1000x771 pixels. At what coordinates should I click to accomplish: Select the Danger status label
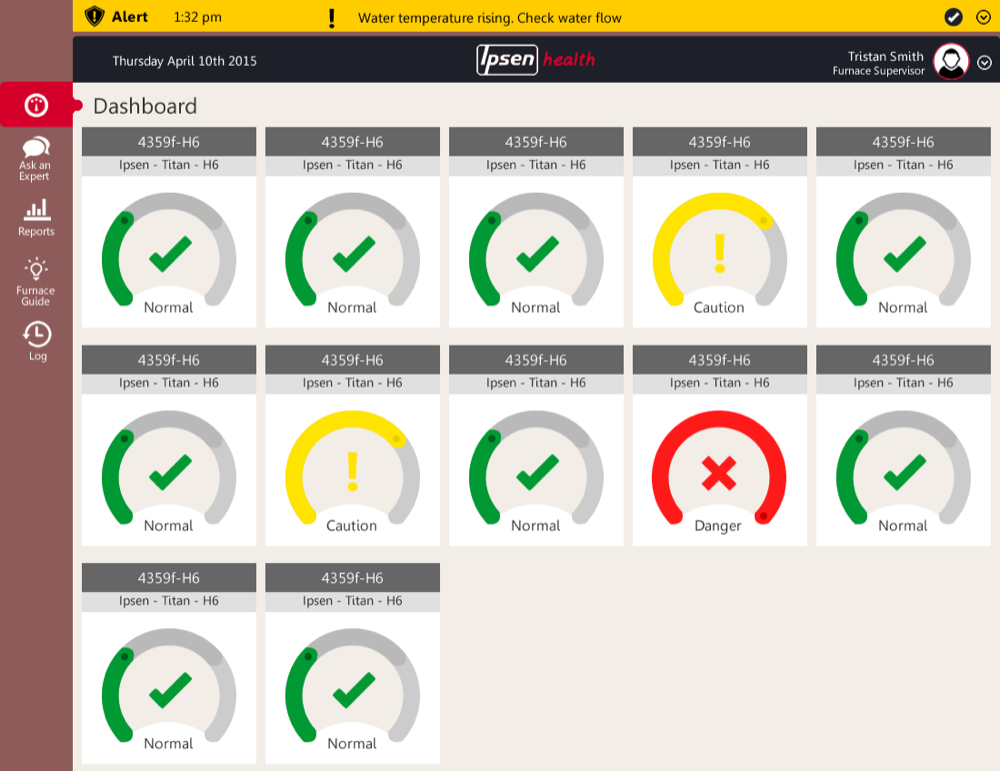tap(718, 525)
